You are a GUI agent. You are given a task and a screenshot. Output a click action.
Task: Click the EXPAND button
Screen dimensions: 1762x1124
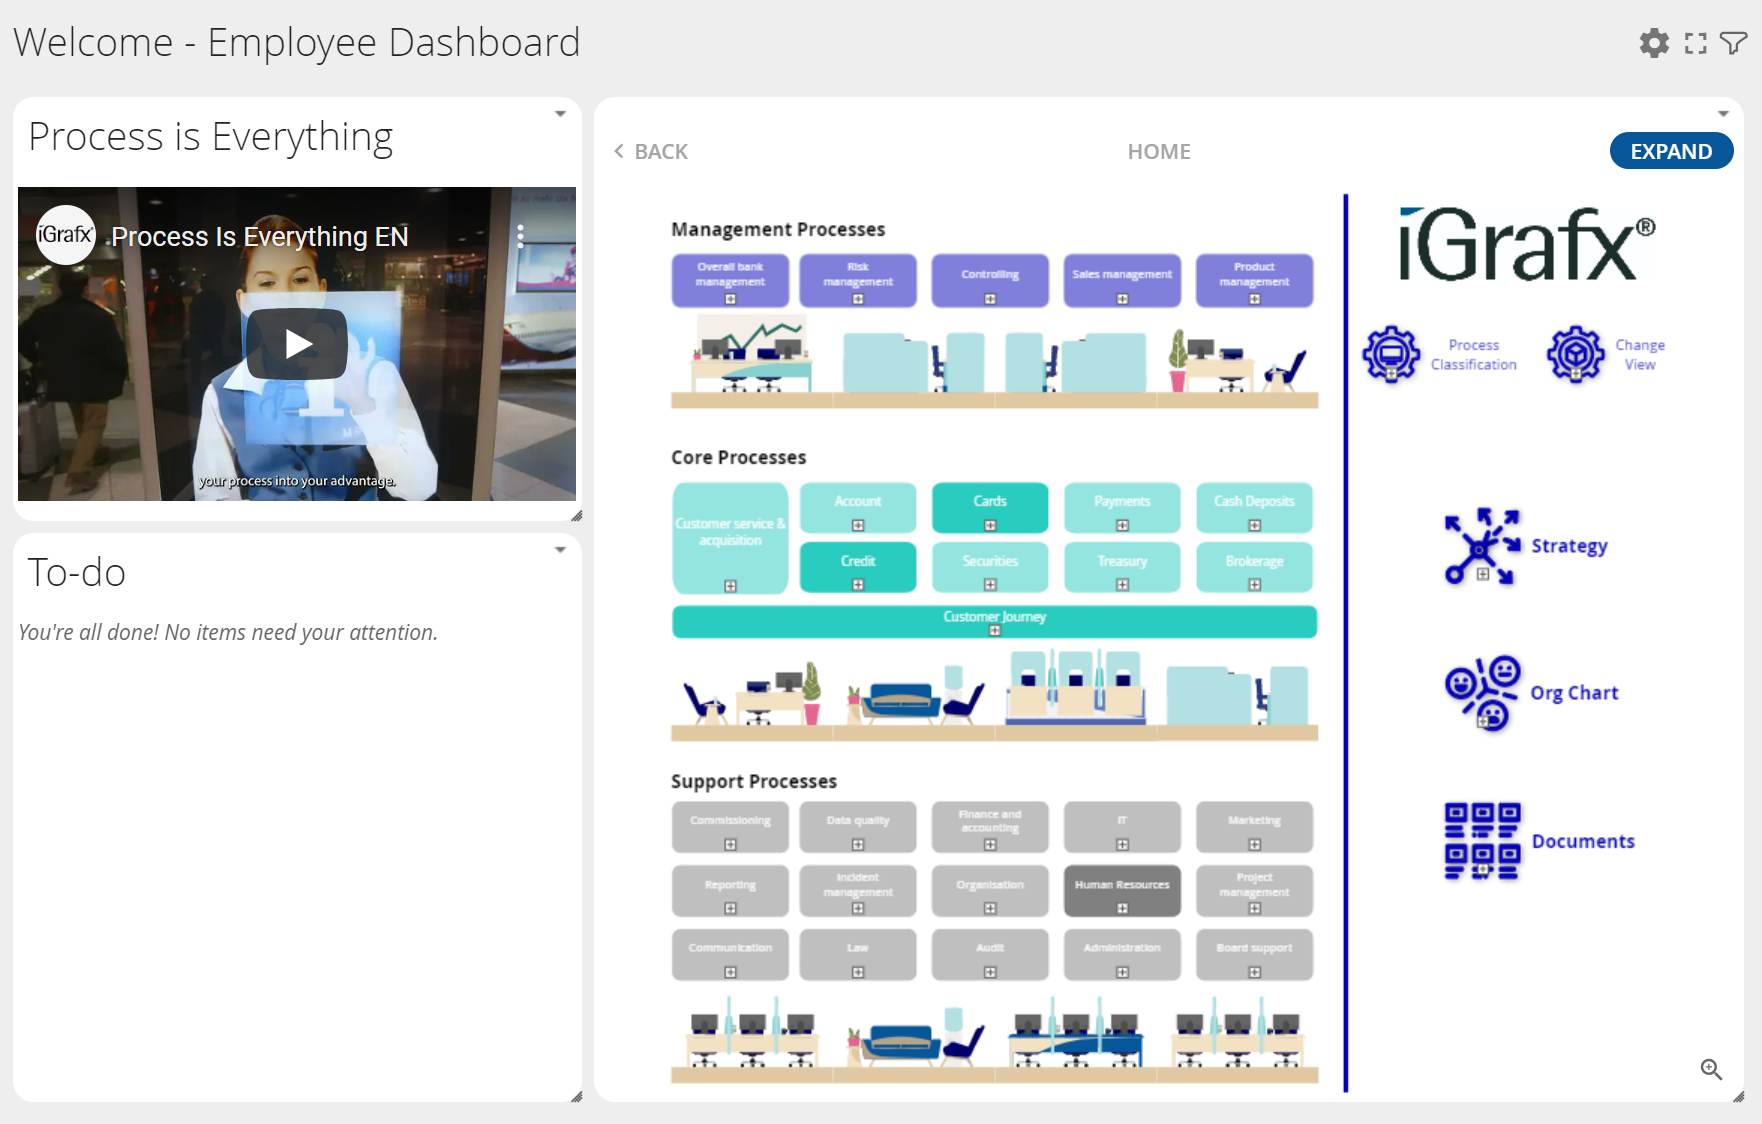[1671, 151]
